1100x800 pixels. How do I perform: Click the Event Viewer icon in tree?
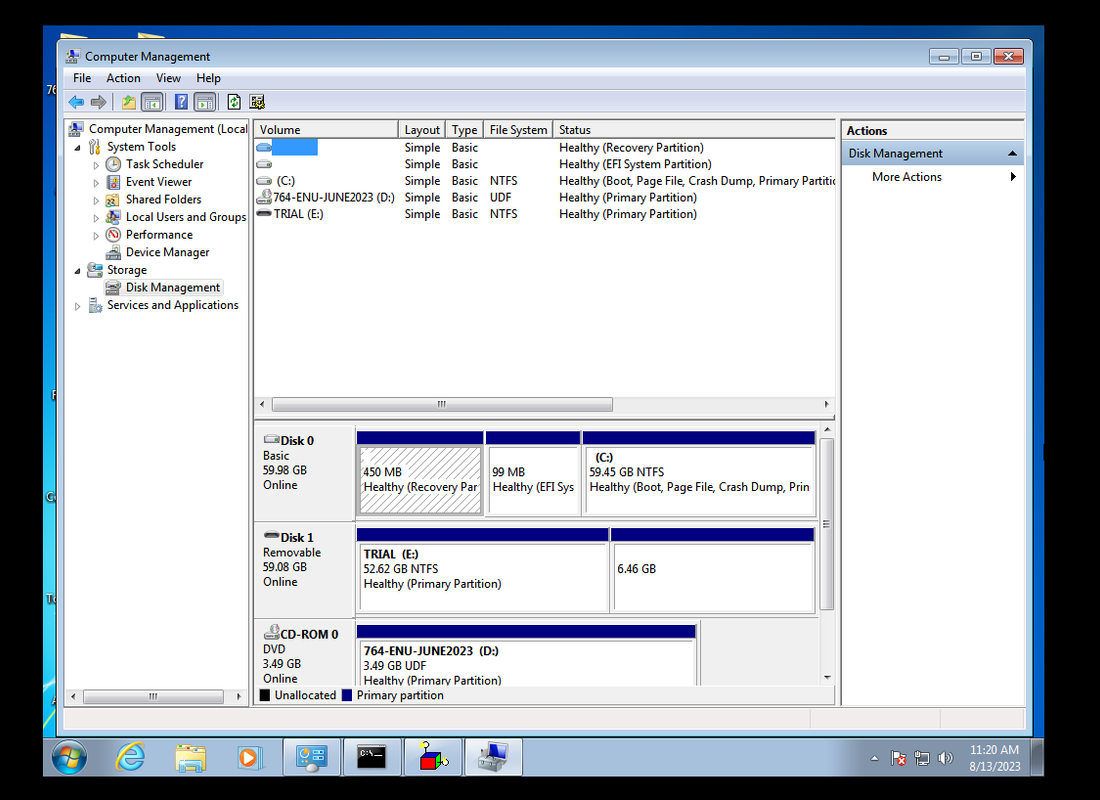click(x=113, y=182)
